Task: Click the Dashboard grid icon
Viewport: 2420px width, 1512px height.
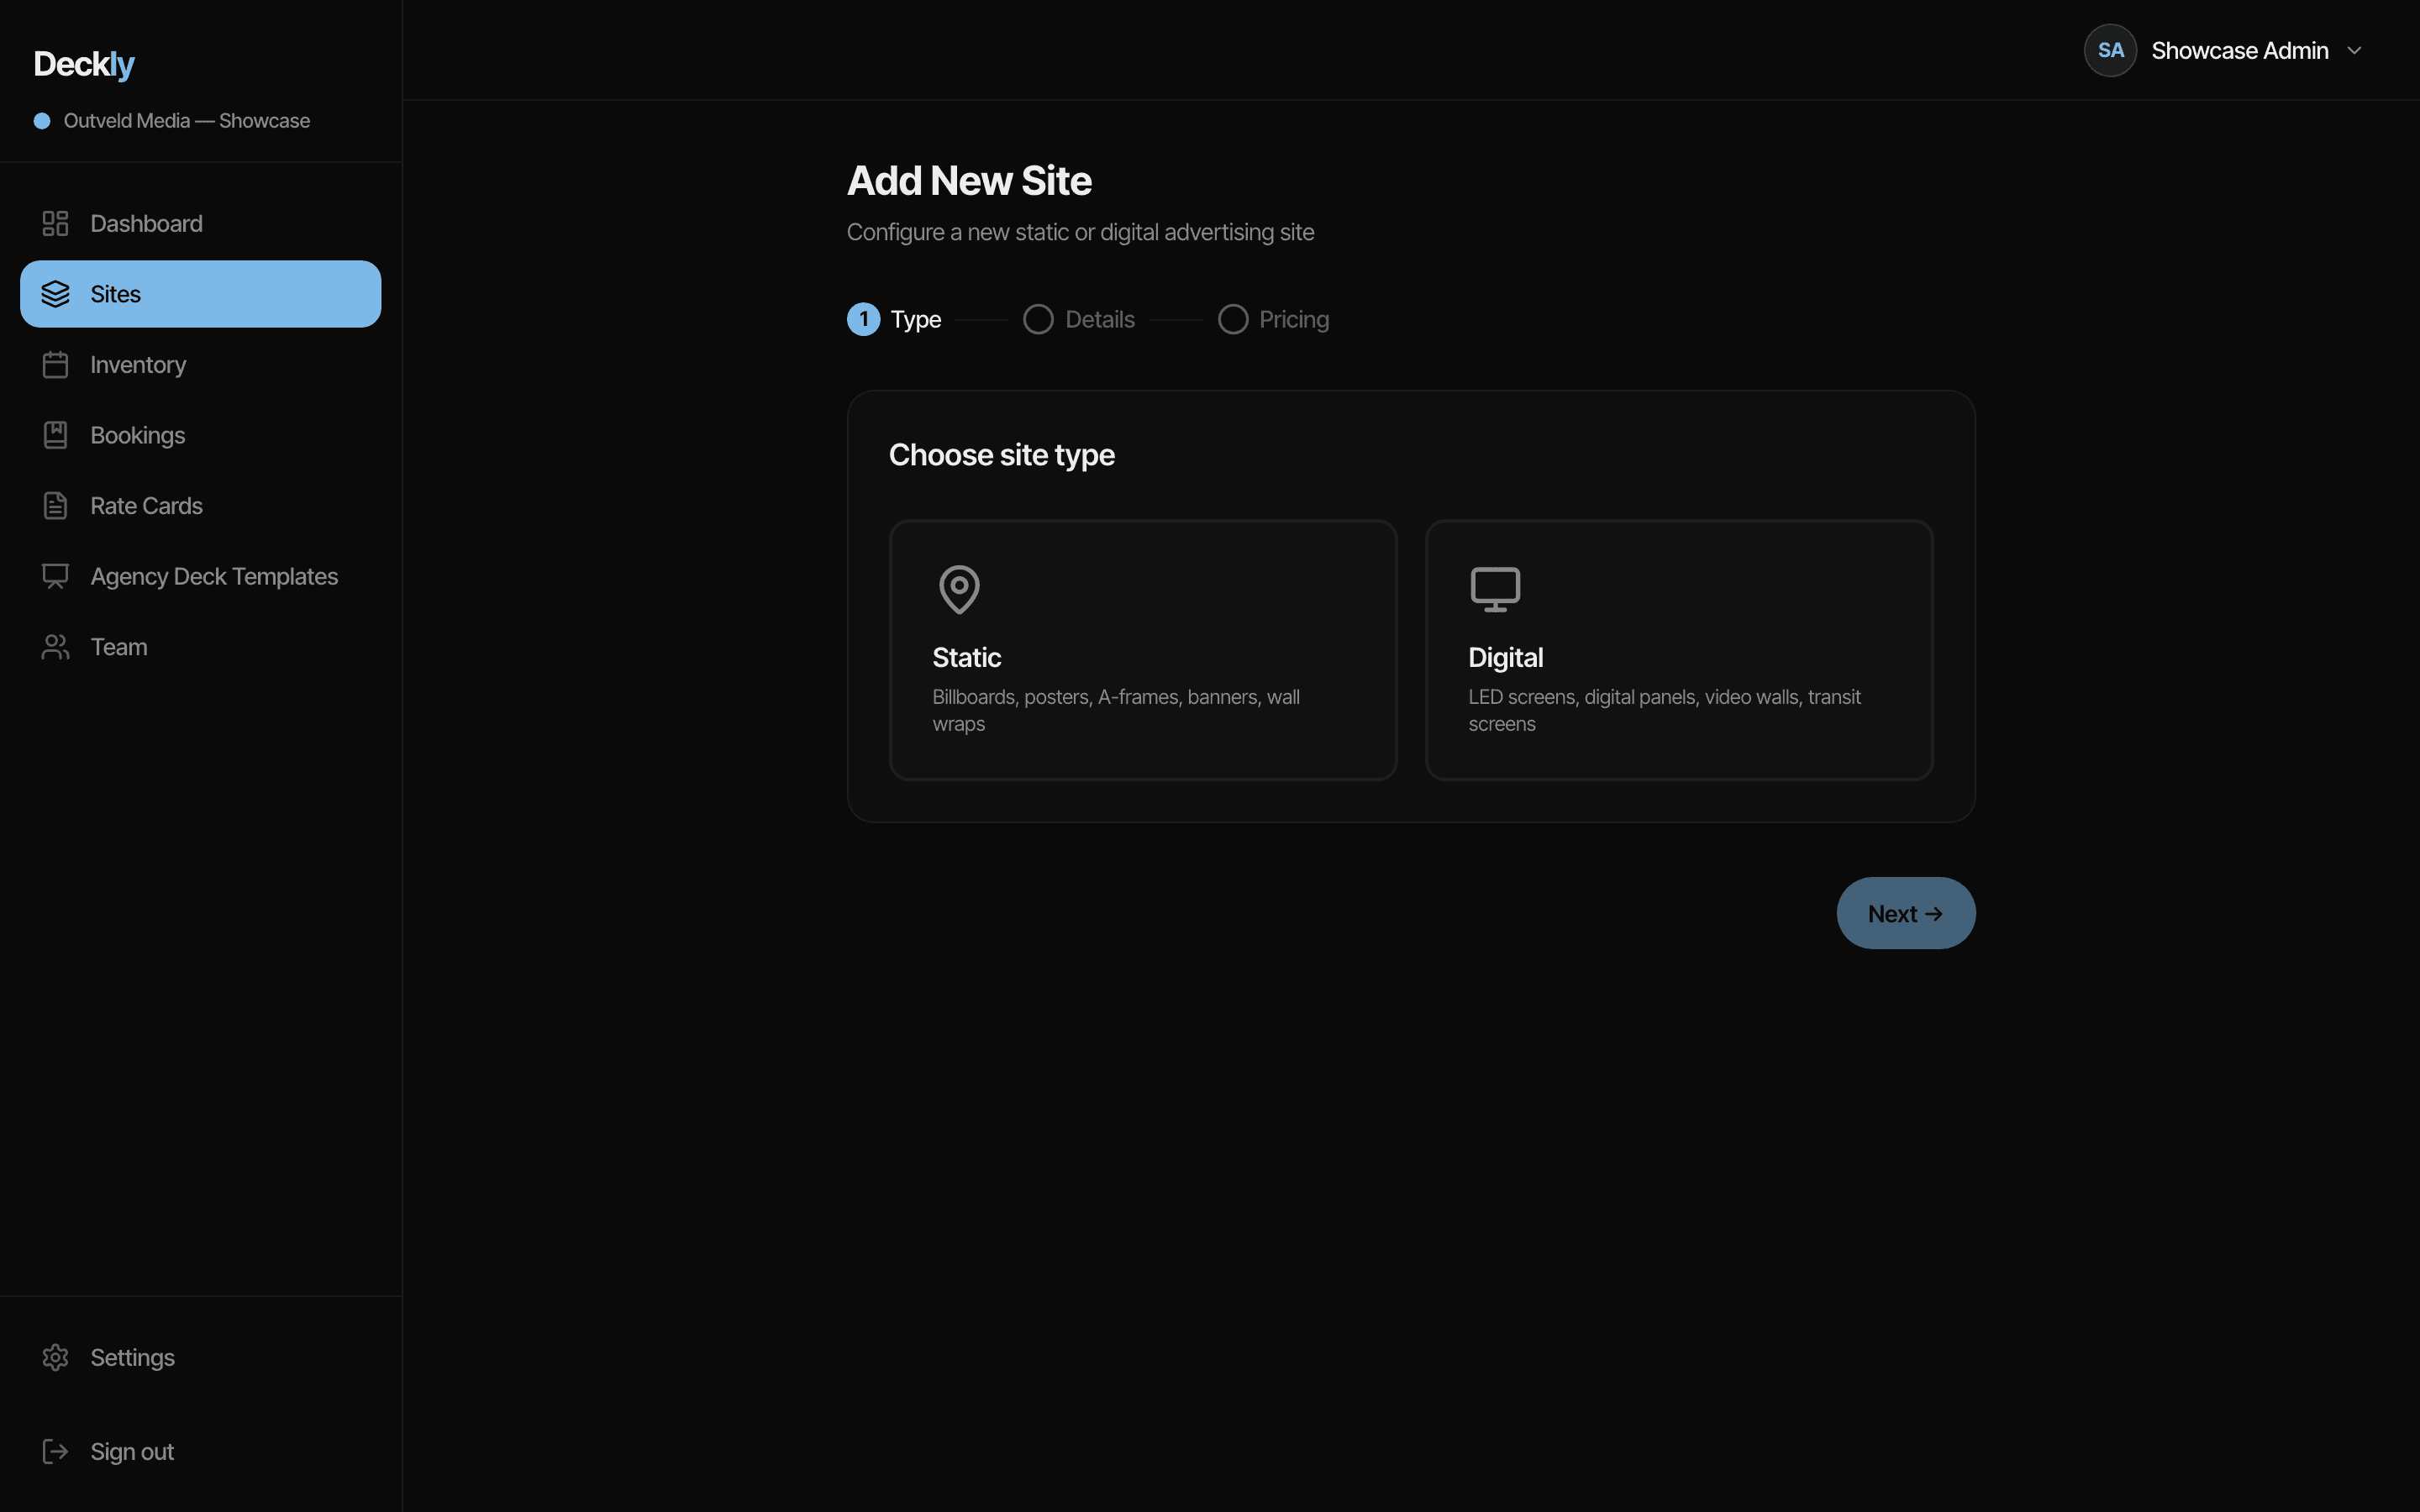Action: coord(55,223)
